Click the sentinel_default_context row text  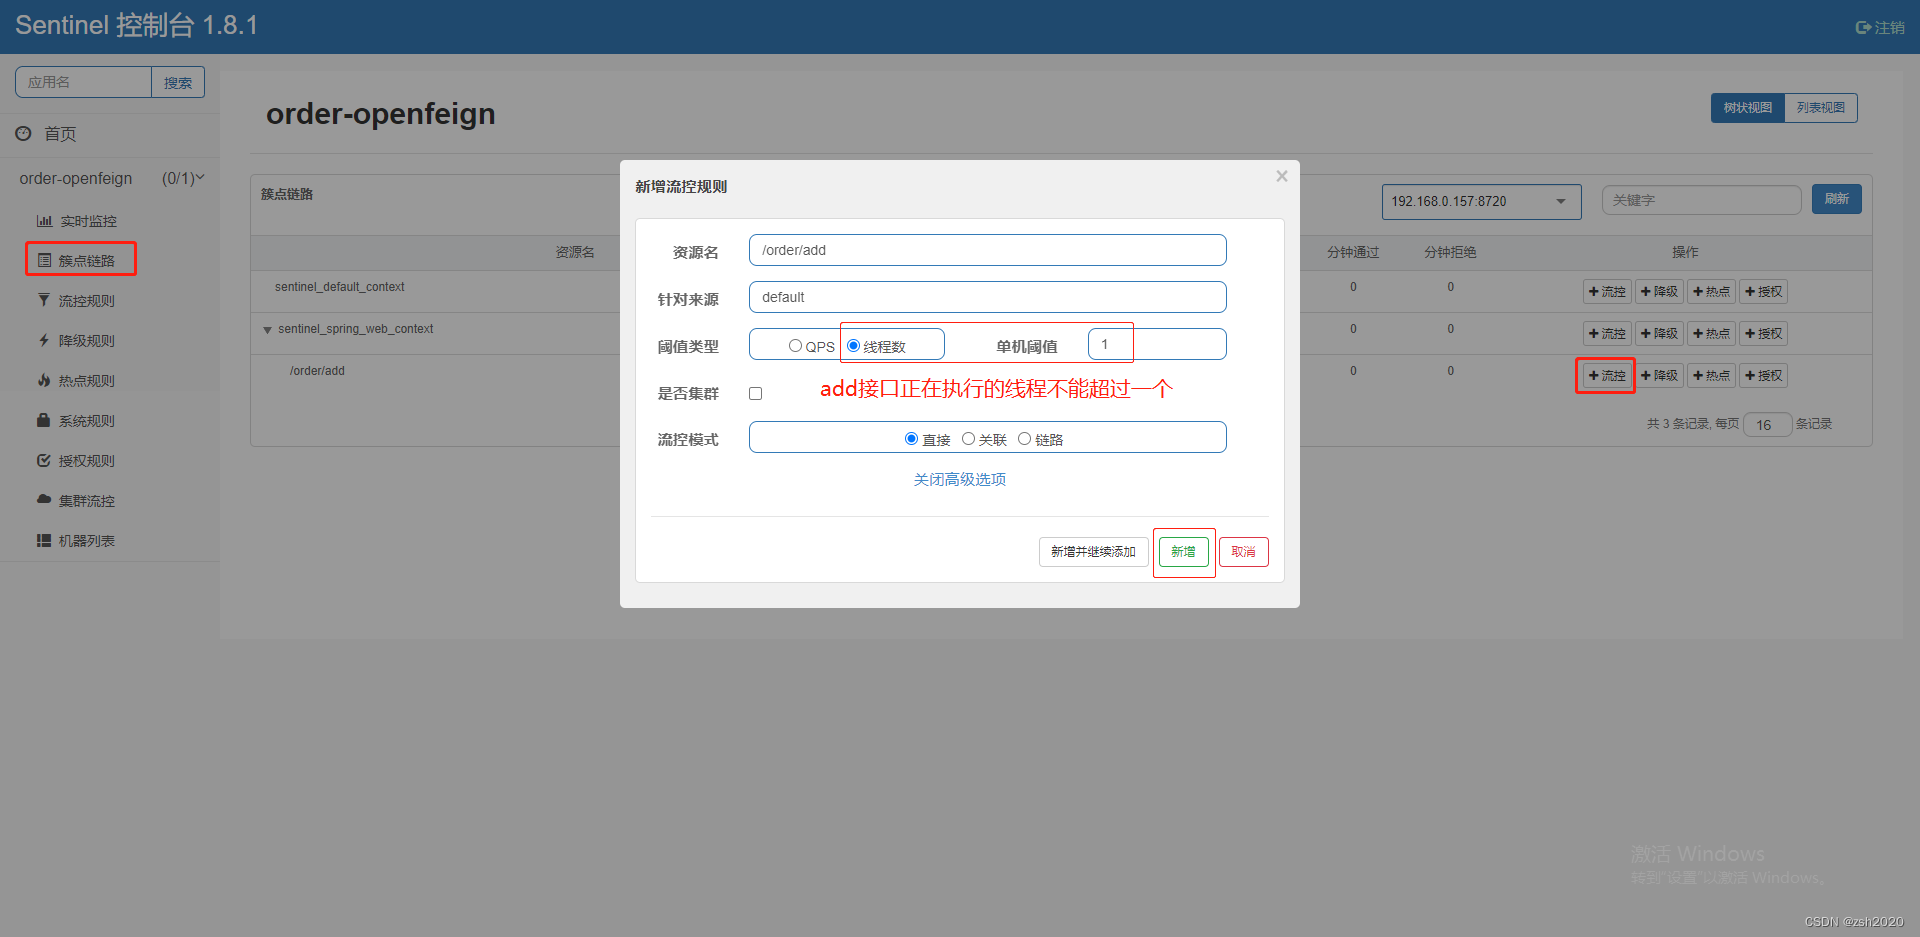(340, 287)
